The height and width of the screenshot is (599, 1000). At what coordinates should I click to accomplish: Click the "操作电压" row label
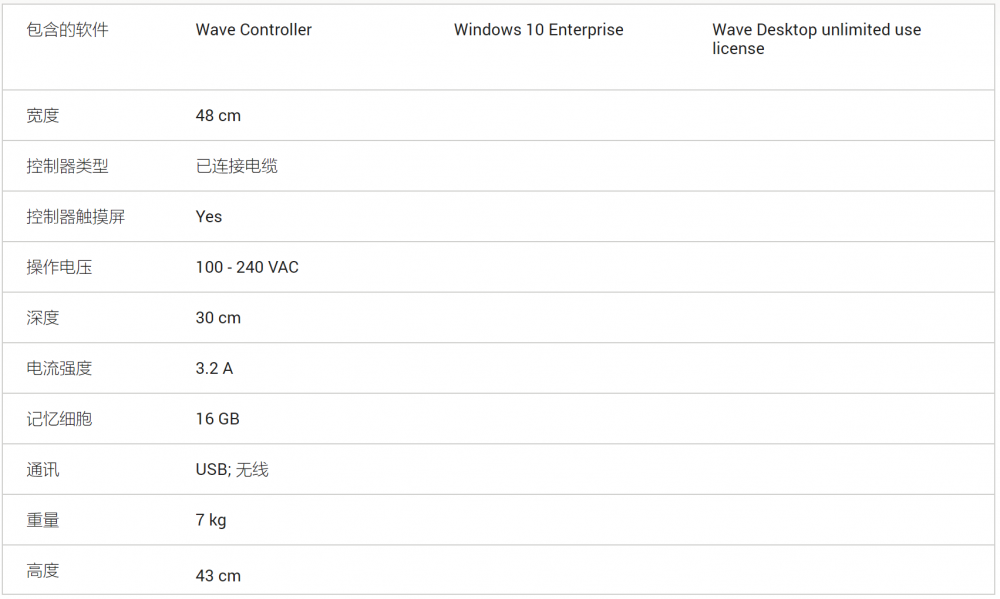tap(59, 267)
